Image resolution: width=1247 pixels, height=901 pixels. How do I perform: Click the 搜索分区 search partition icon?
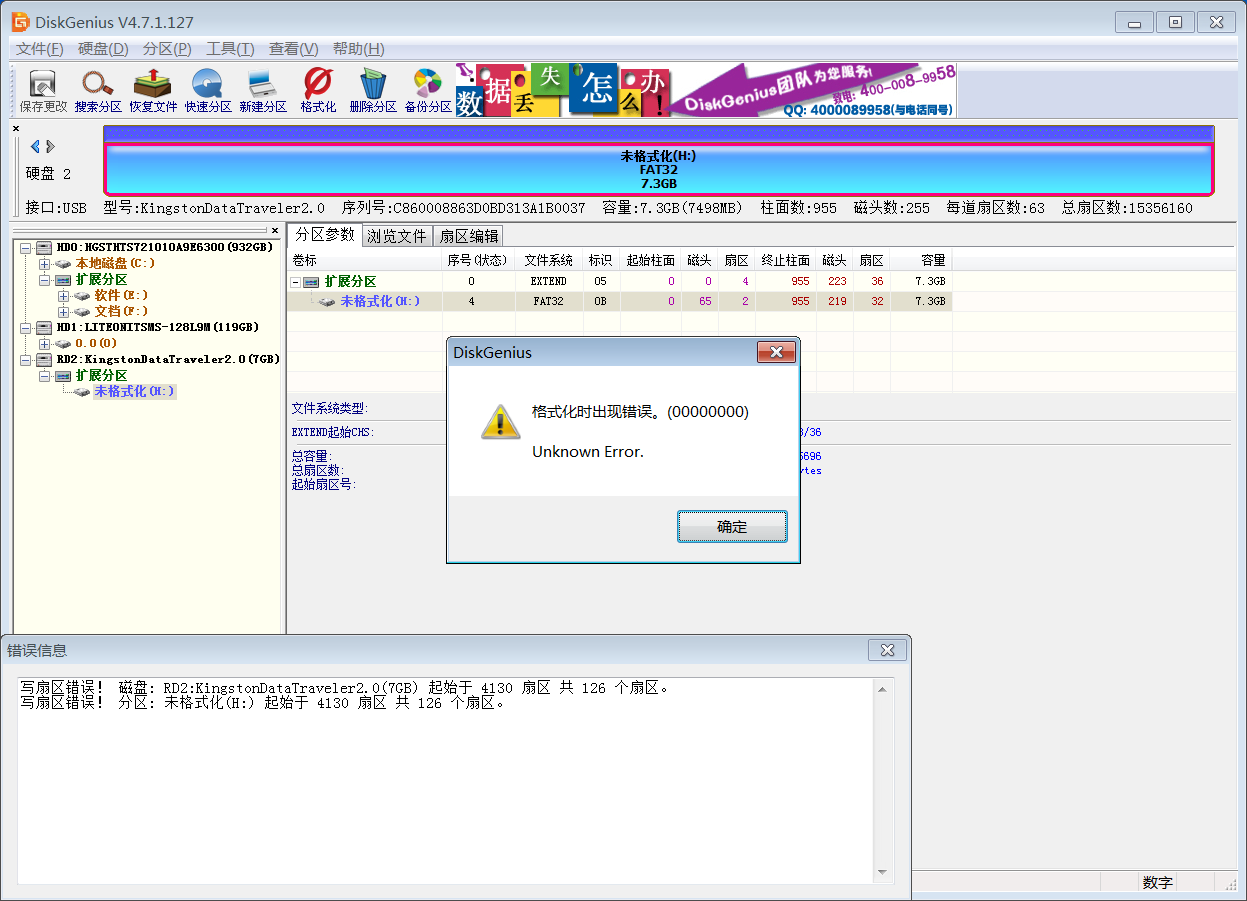point(98,90)
